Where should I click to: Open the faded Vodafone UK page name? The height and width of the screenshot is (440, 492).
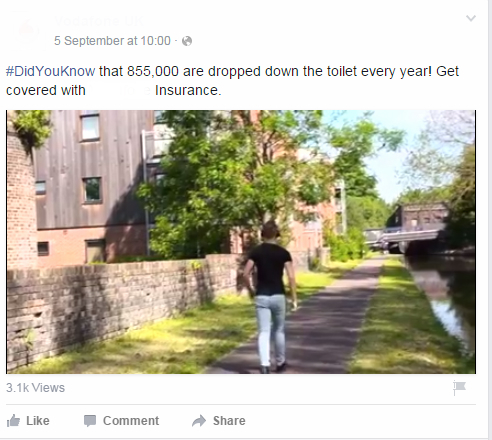coord(99,21)
